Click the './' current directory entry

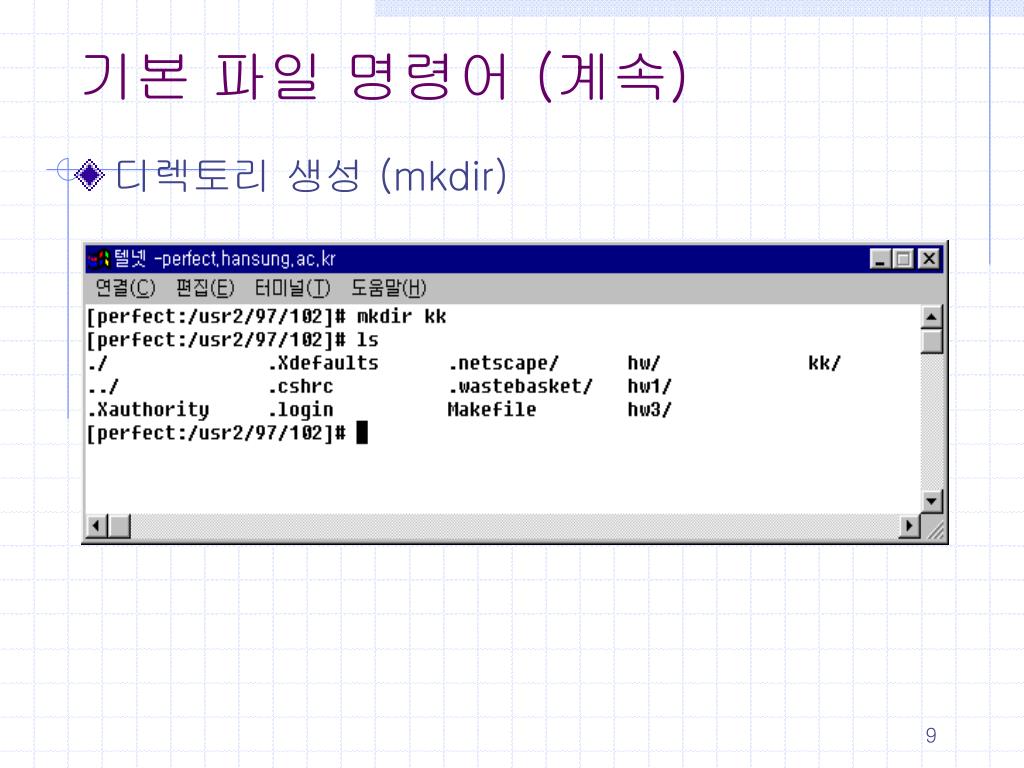pos(97,363)
